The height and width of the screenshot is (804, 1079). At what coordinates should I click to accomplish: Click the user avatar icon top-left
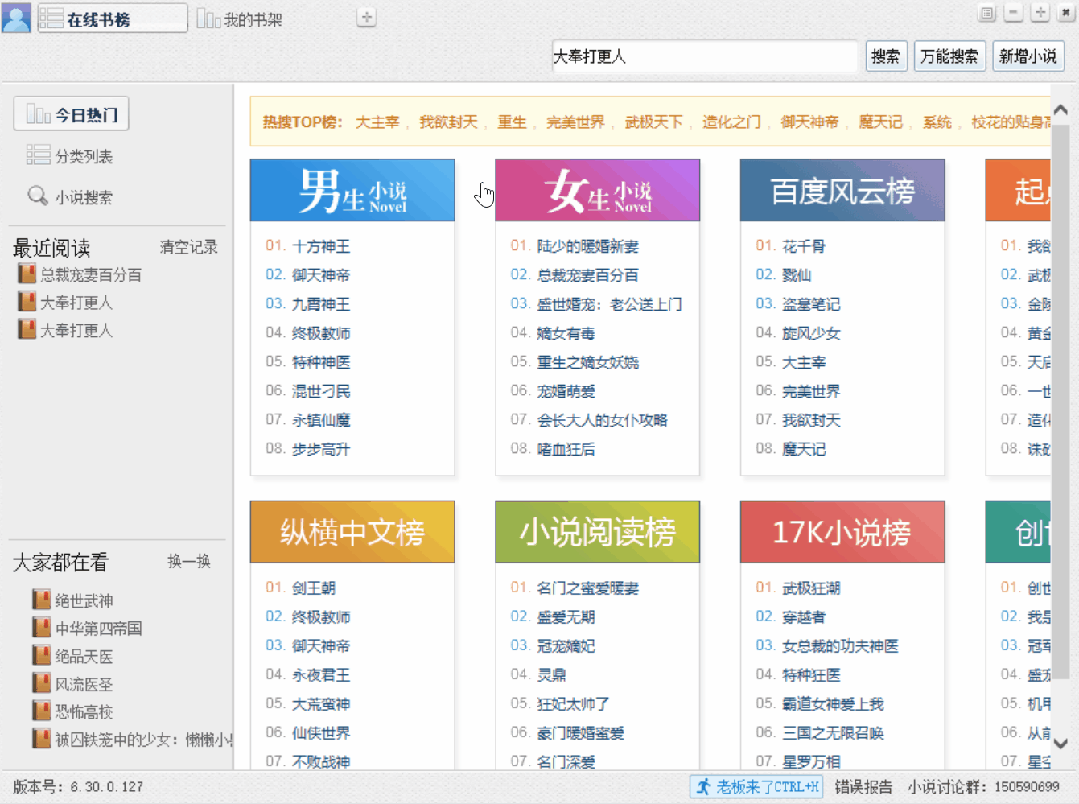pos(15,17)
